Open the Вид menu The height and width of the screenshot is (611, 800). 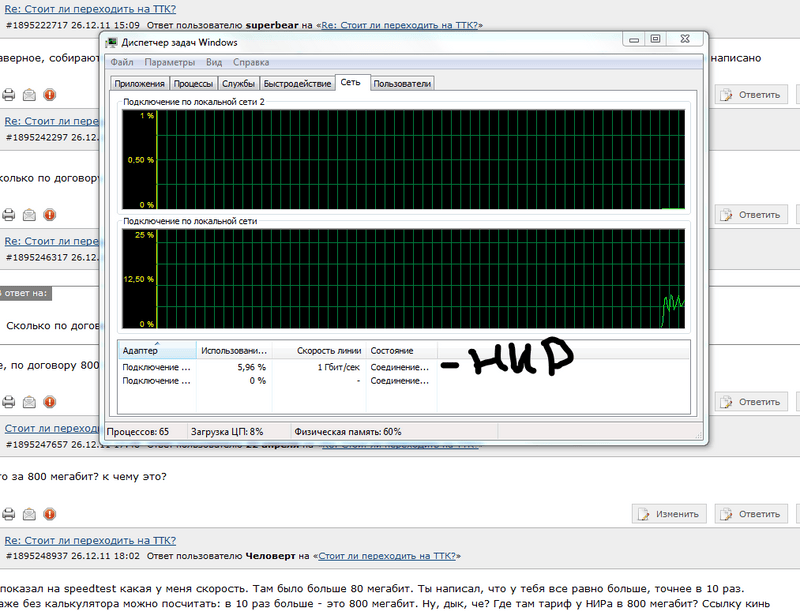(x=214, y=62)
